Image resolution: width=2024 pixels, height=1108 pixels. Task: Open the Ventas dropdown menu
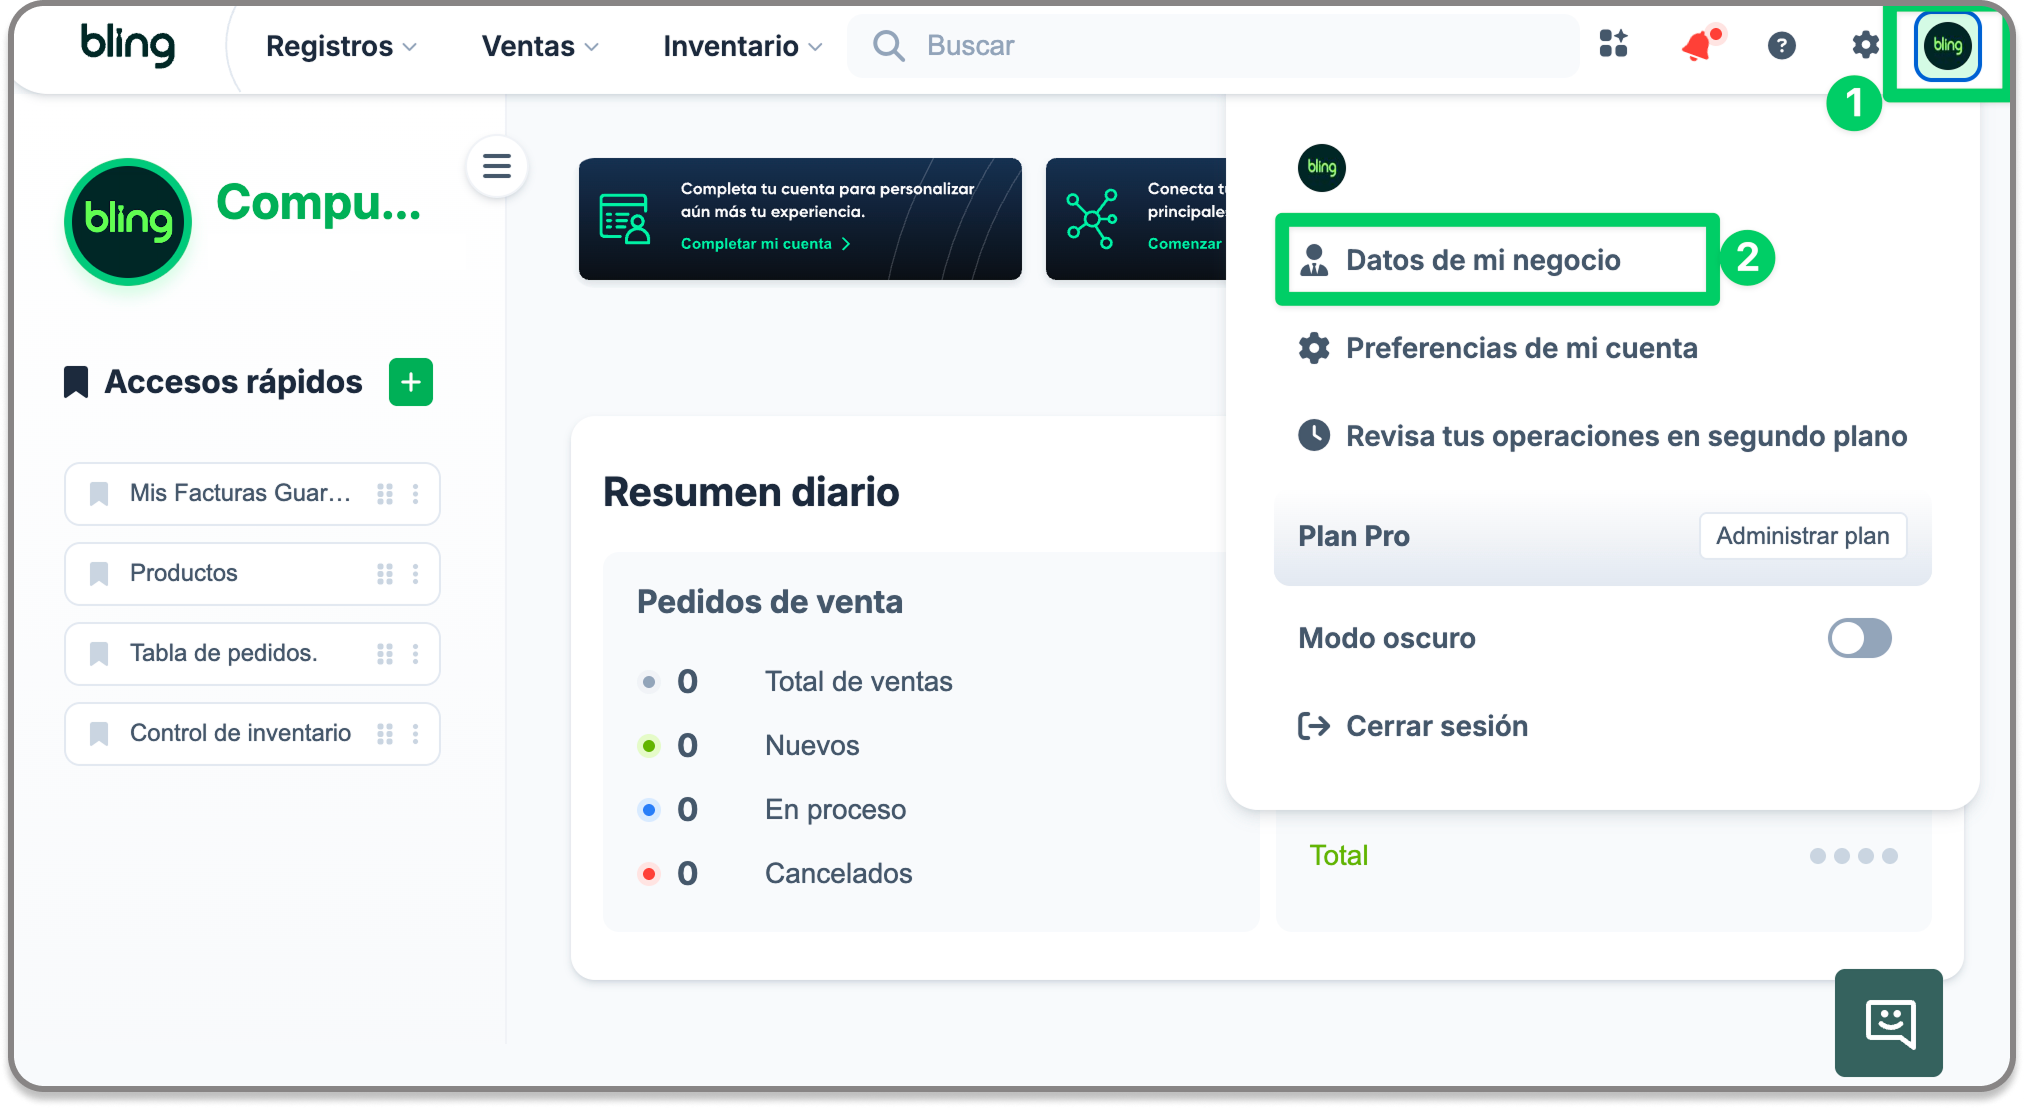click(540, 46)
